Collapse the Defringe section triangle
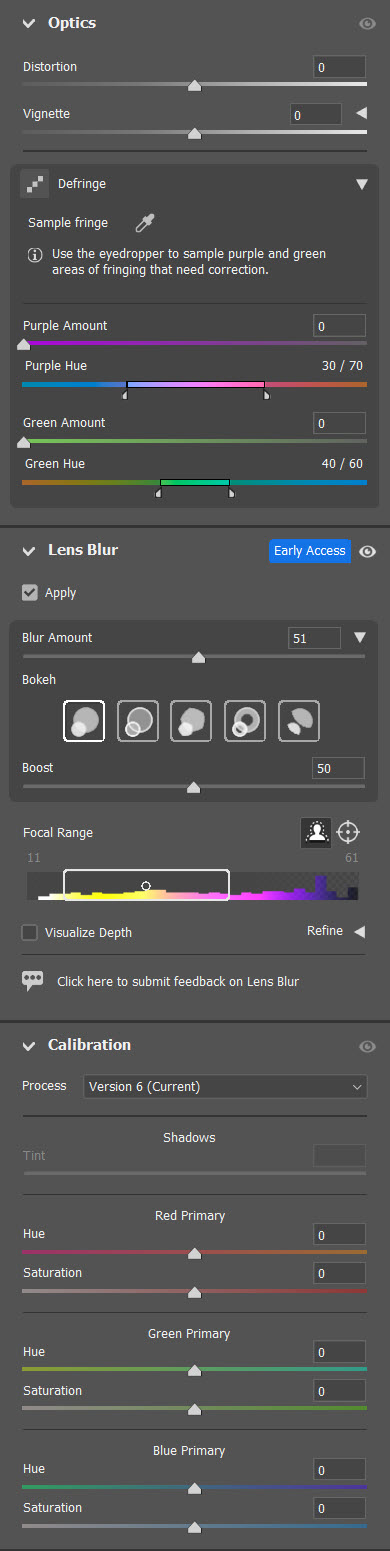The width and height of the screenshot is (390, 1551). [x=361, y=184]
